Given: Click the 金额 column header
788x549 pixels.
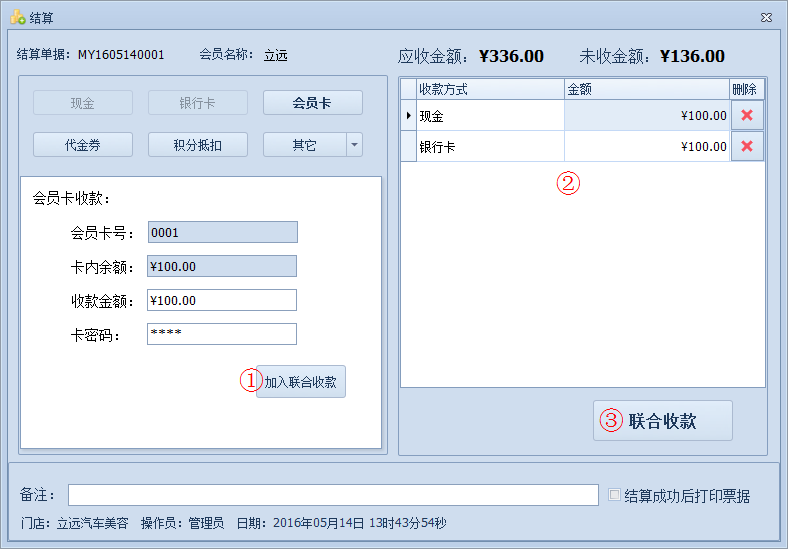Looking at the screenshot, I should [x=646, y=89].
